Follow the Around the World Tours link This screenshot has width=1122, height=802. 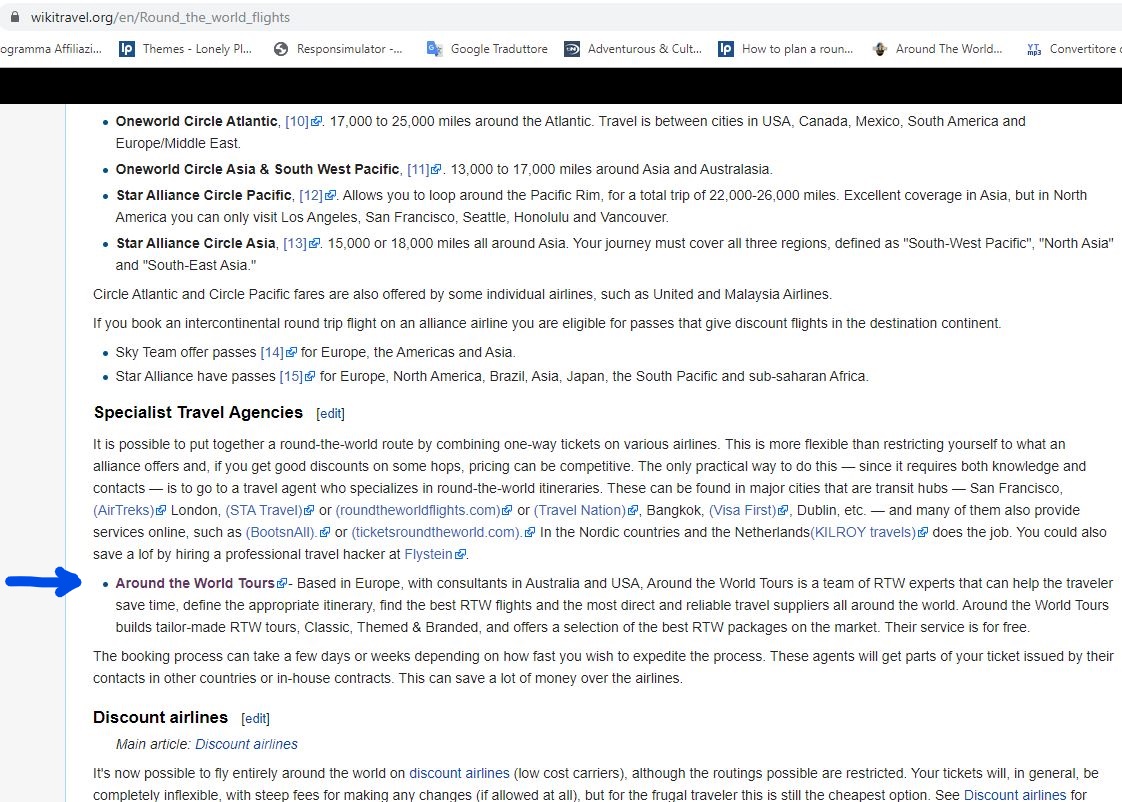(x=195, y=583)
